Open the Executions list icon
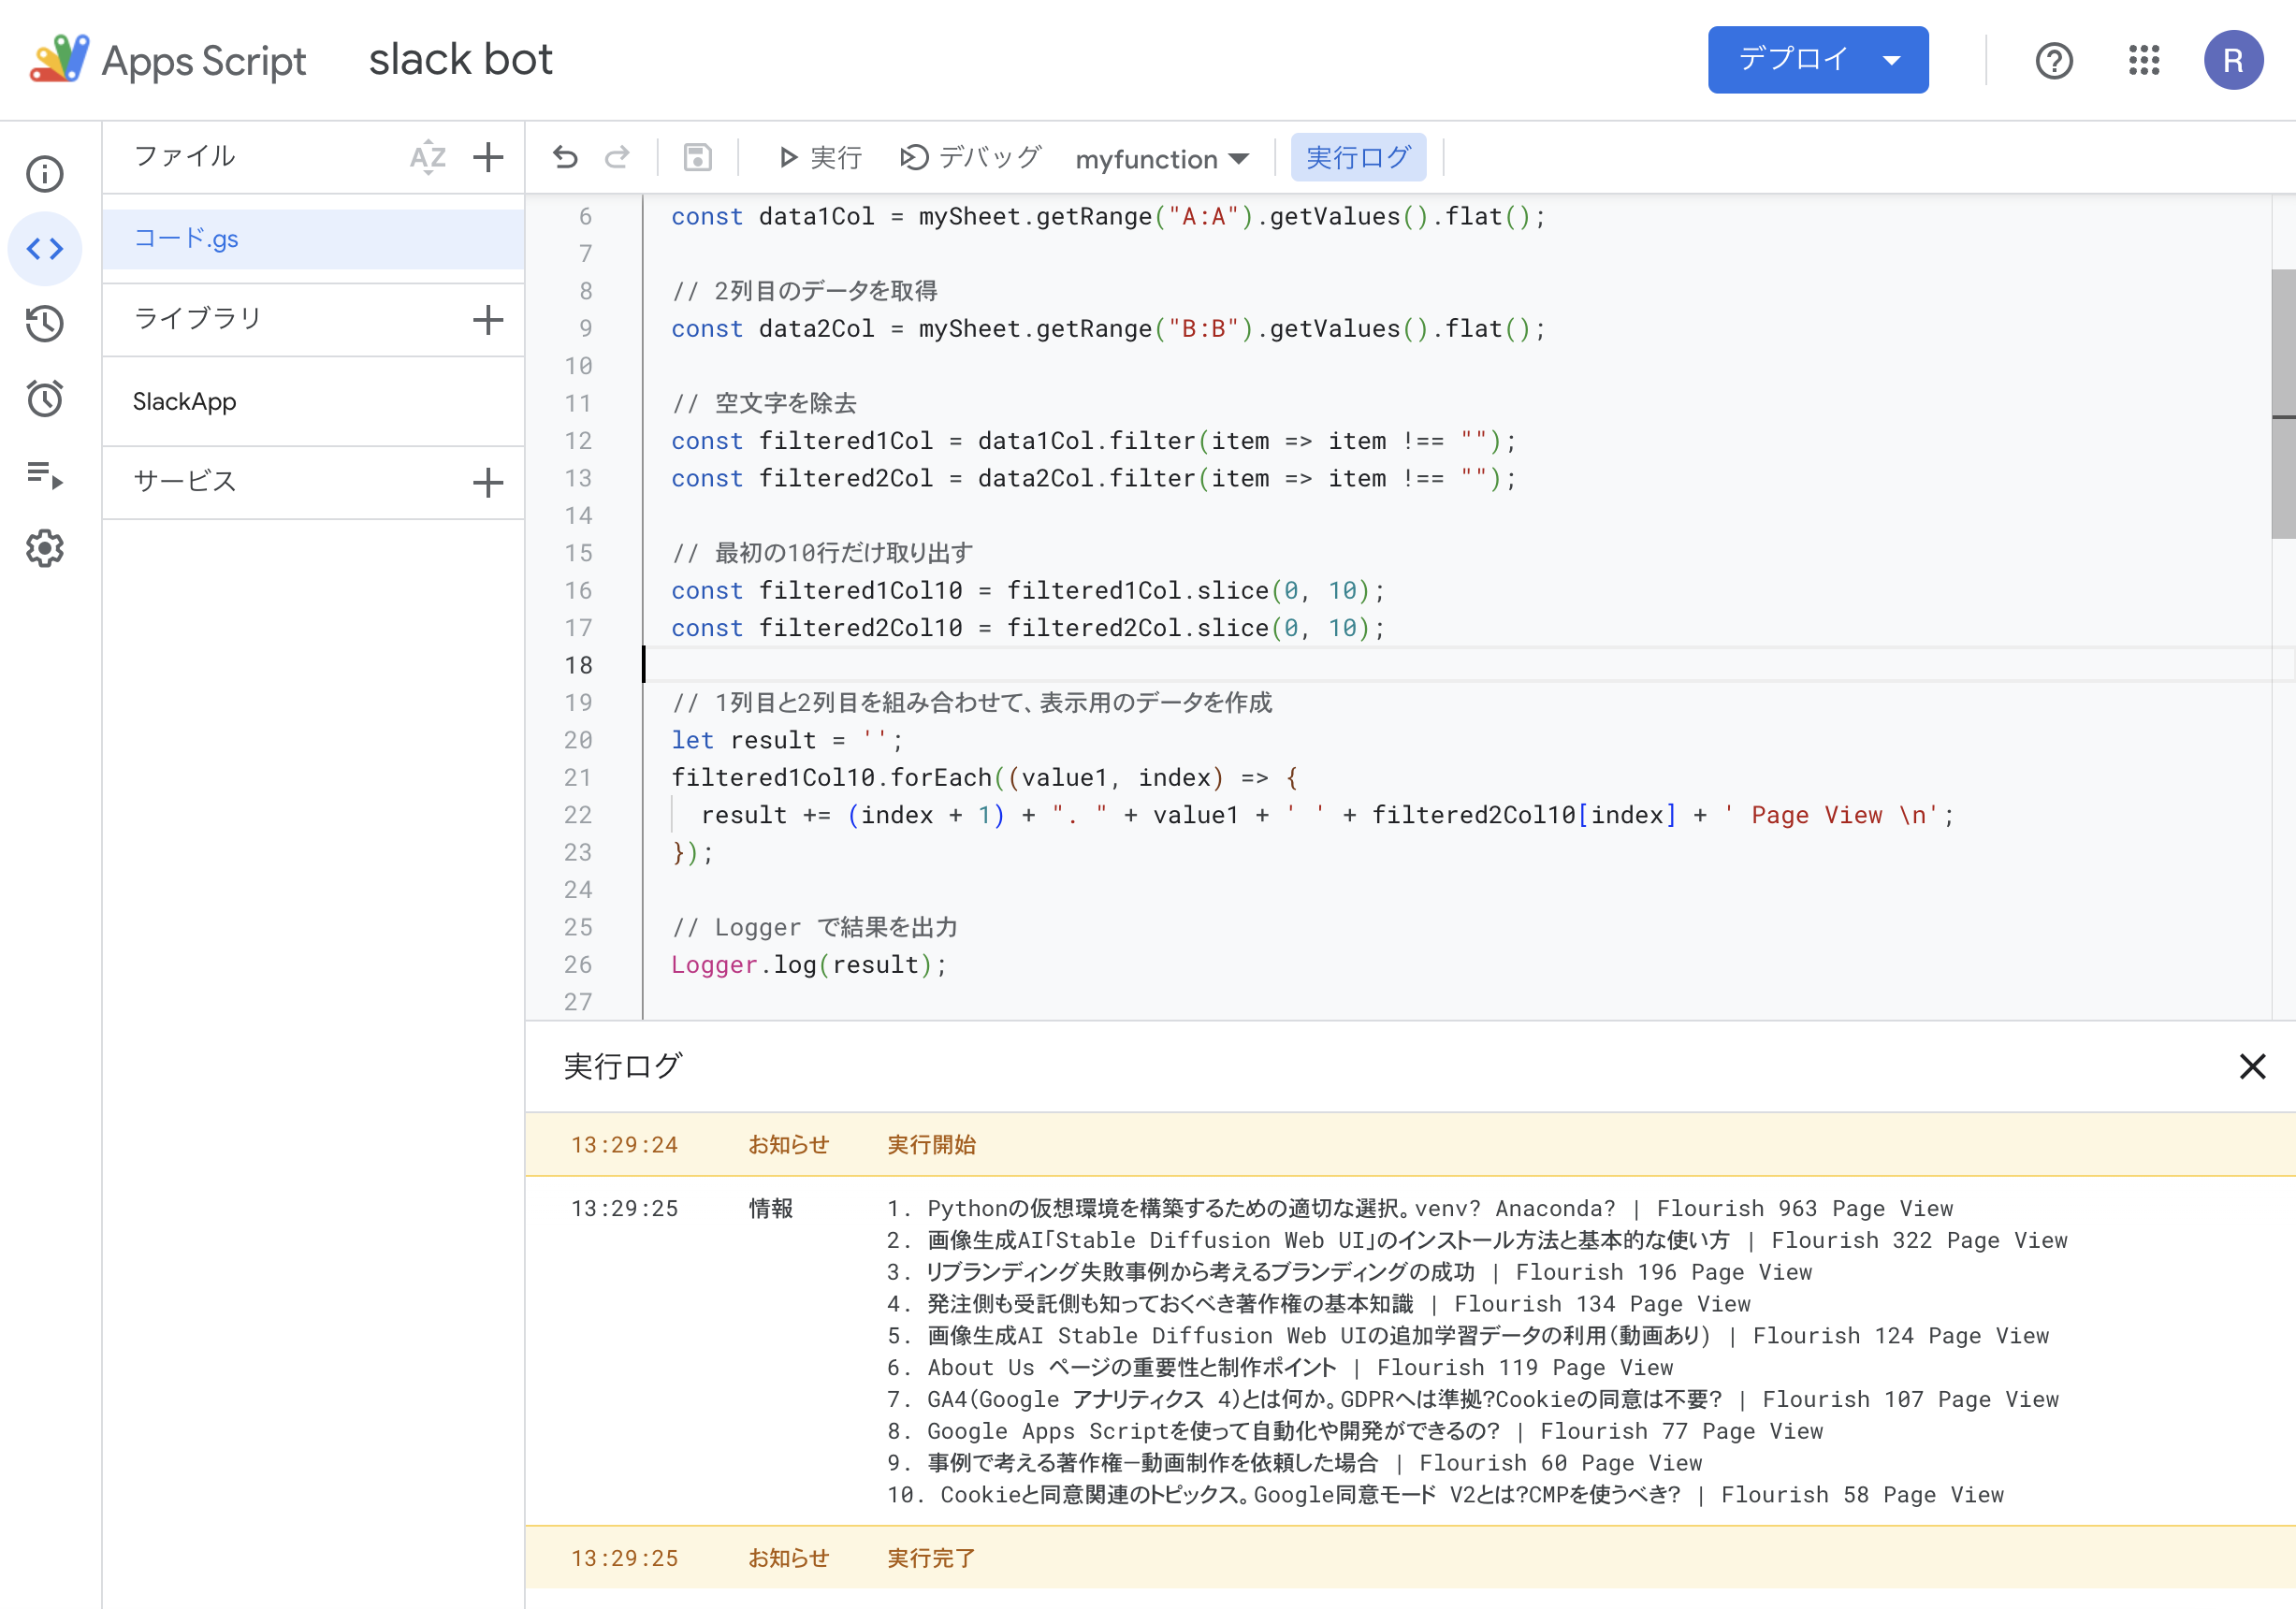Viewport: 2296px width, 1609px height. (x=45, y=474)
